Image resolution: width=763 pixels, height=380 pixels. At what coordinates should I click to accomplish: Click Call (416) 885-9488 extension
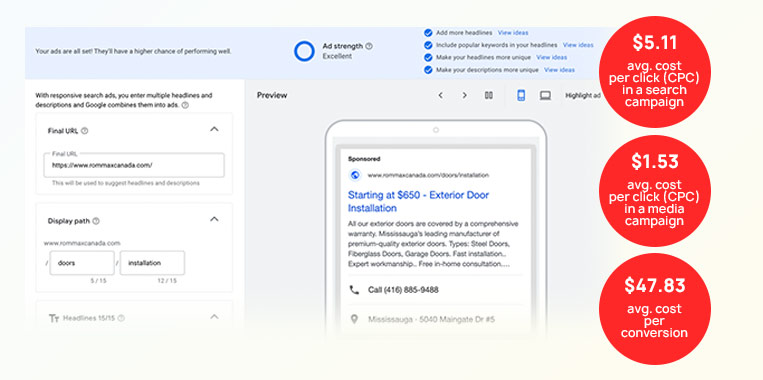(x=403, y=290)
